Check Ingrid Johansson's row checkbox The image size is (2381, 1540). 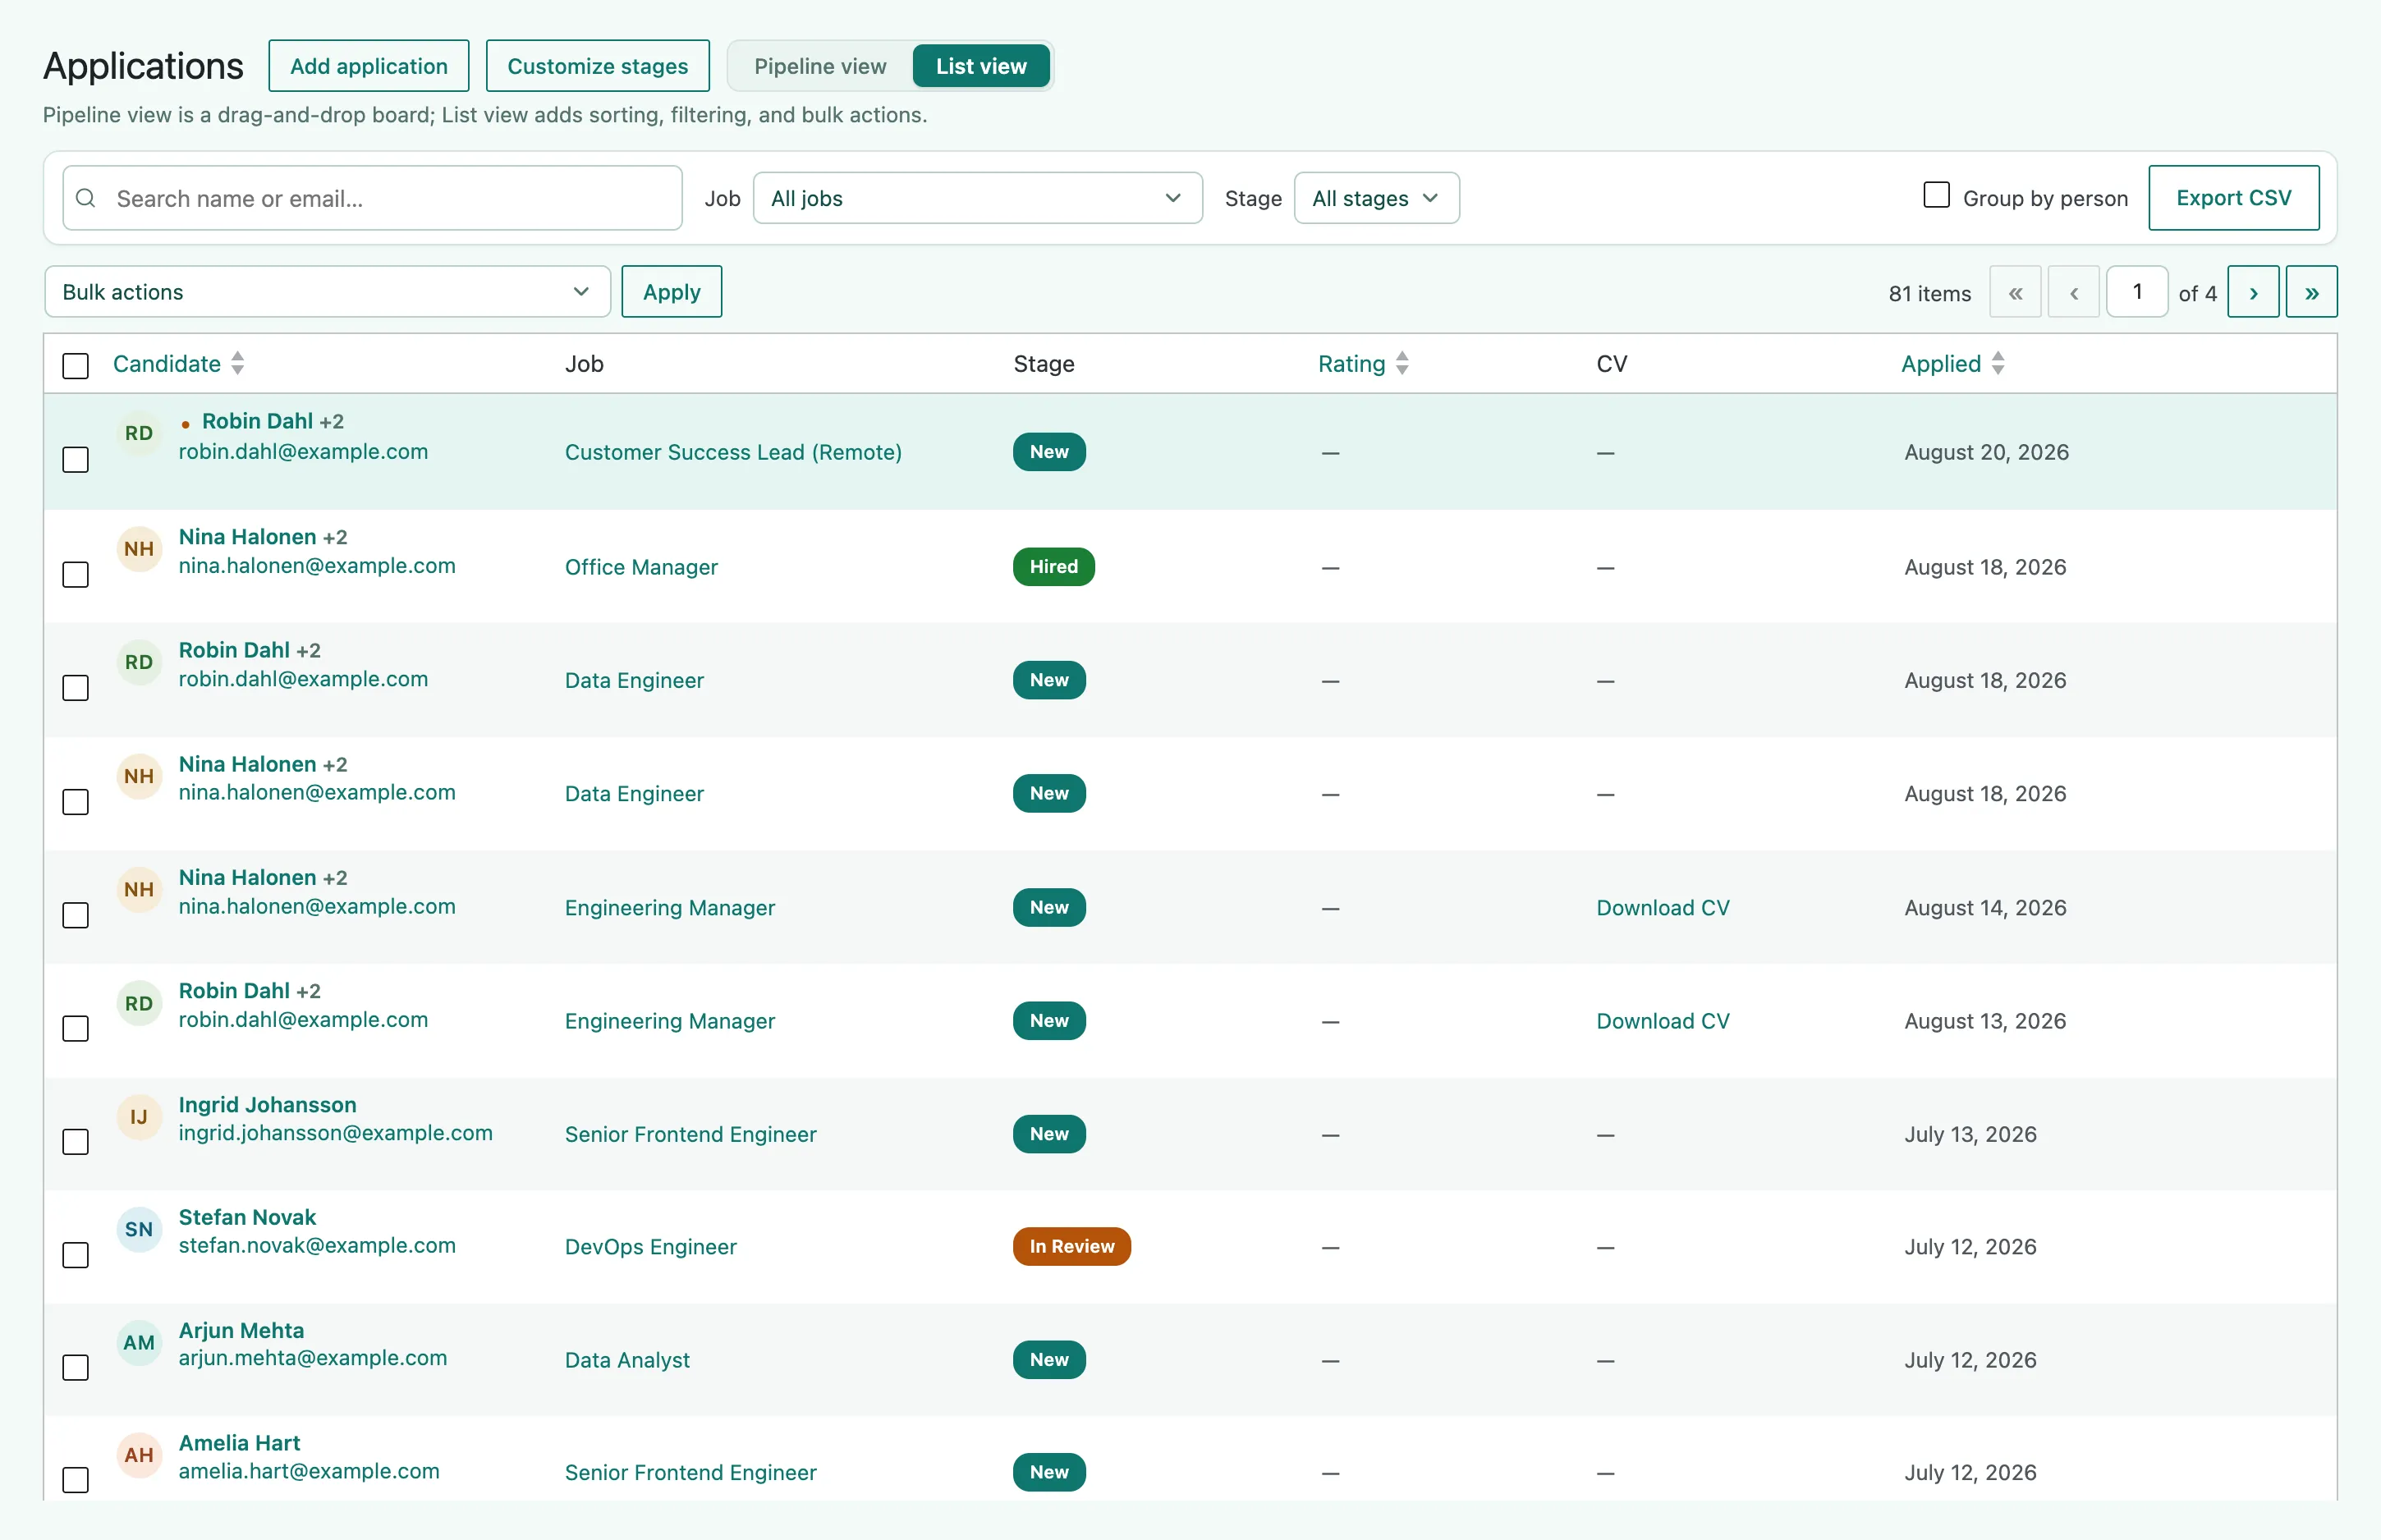(x=76, y=1142)
